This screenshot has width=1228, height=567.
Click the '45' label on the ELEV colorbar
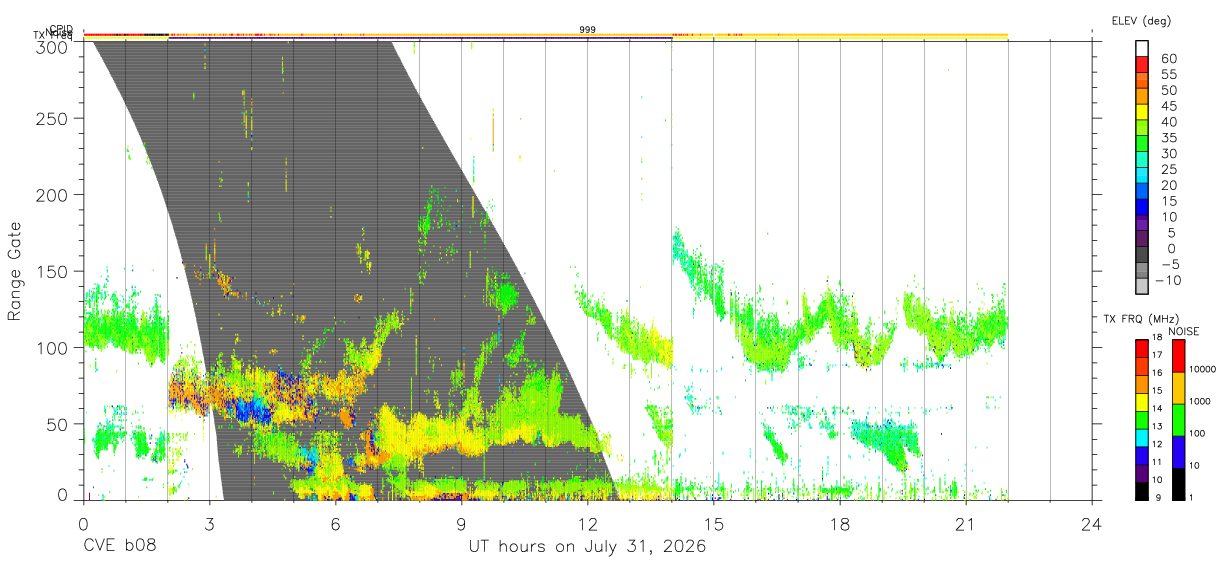click(x=1168, y=106)
